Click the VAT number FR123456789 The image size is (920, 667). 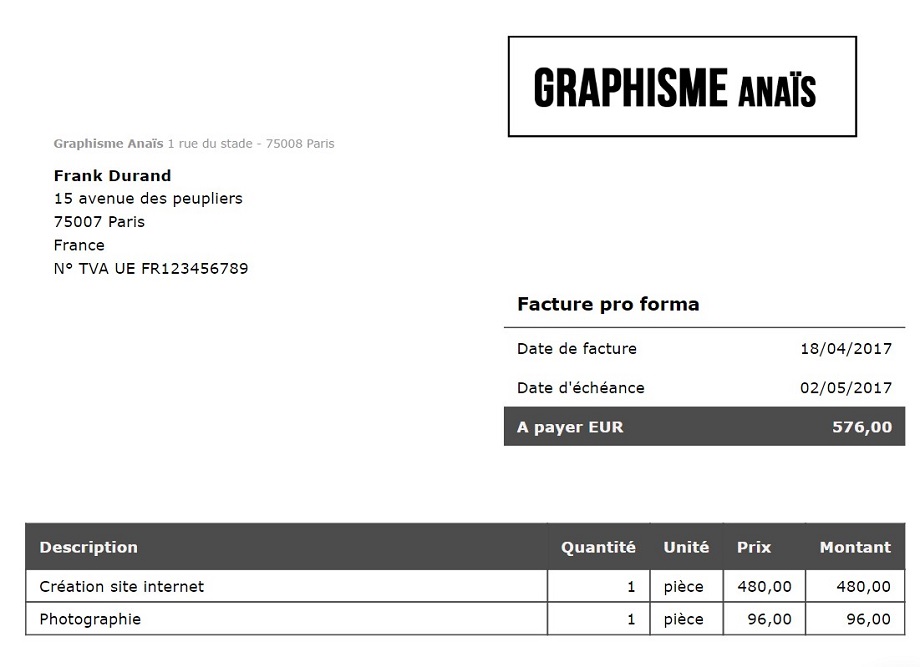pos(151,269)
